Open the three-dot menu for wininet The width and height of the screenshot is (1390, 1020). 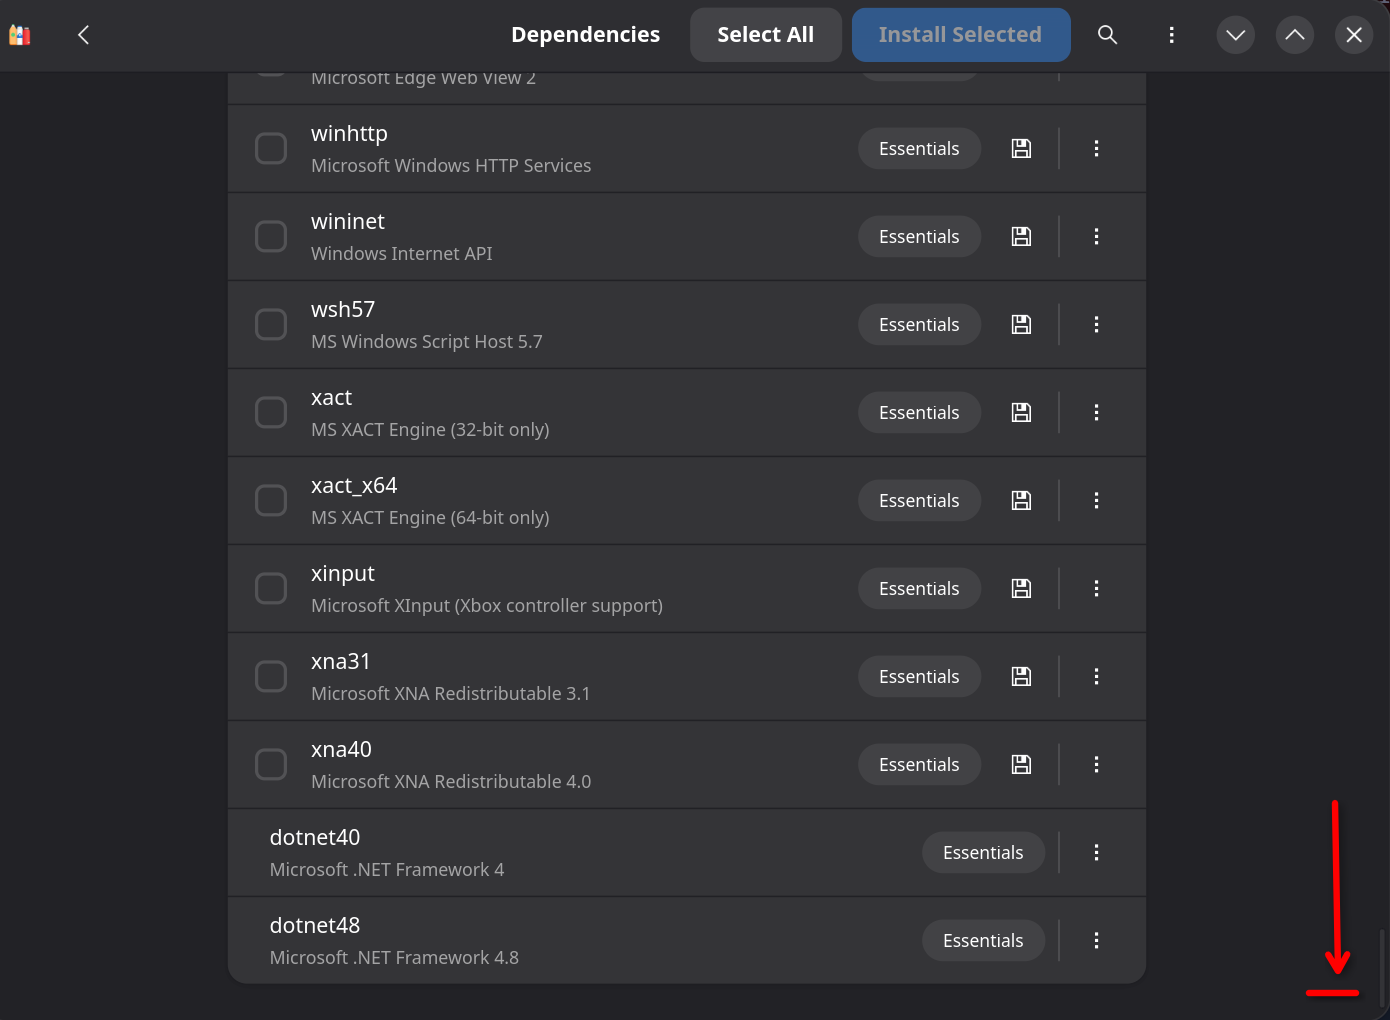tap(1097, 237)
